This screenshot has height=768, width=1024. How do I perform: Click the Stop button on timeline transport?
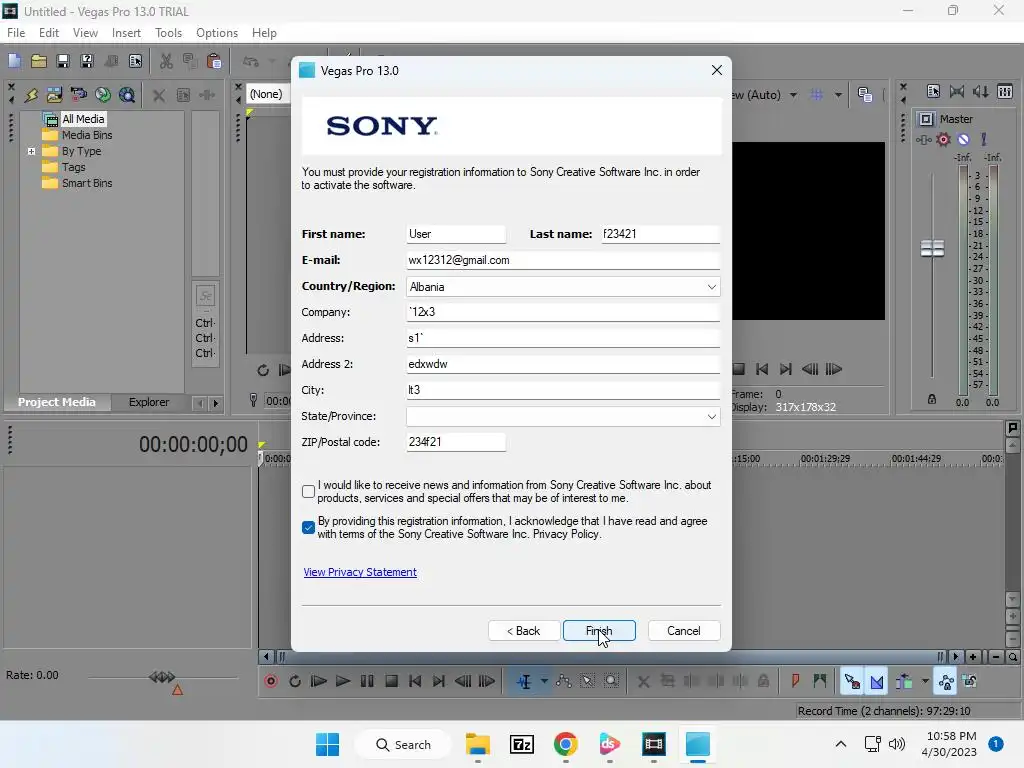[391, 681]
